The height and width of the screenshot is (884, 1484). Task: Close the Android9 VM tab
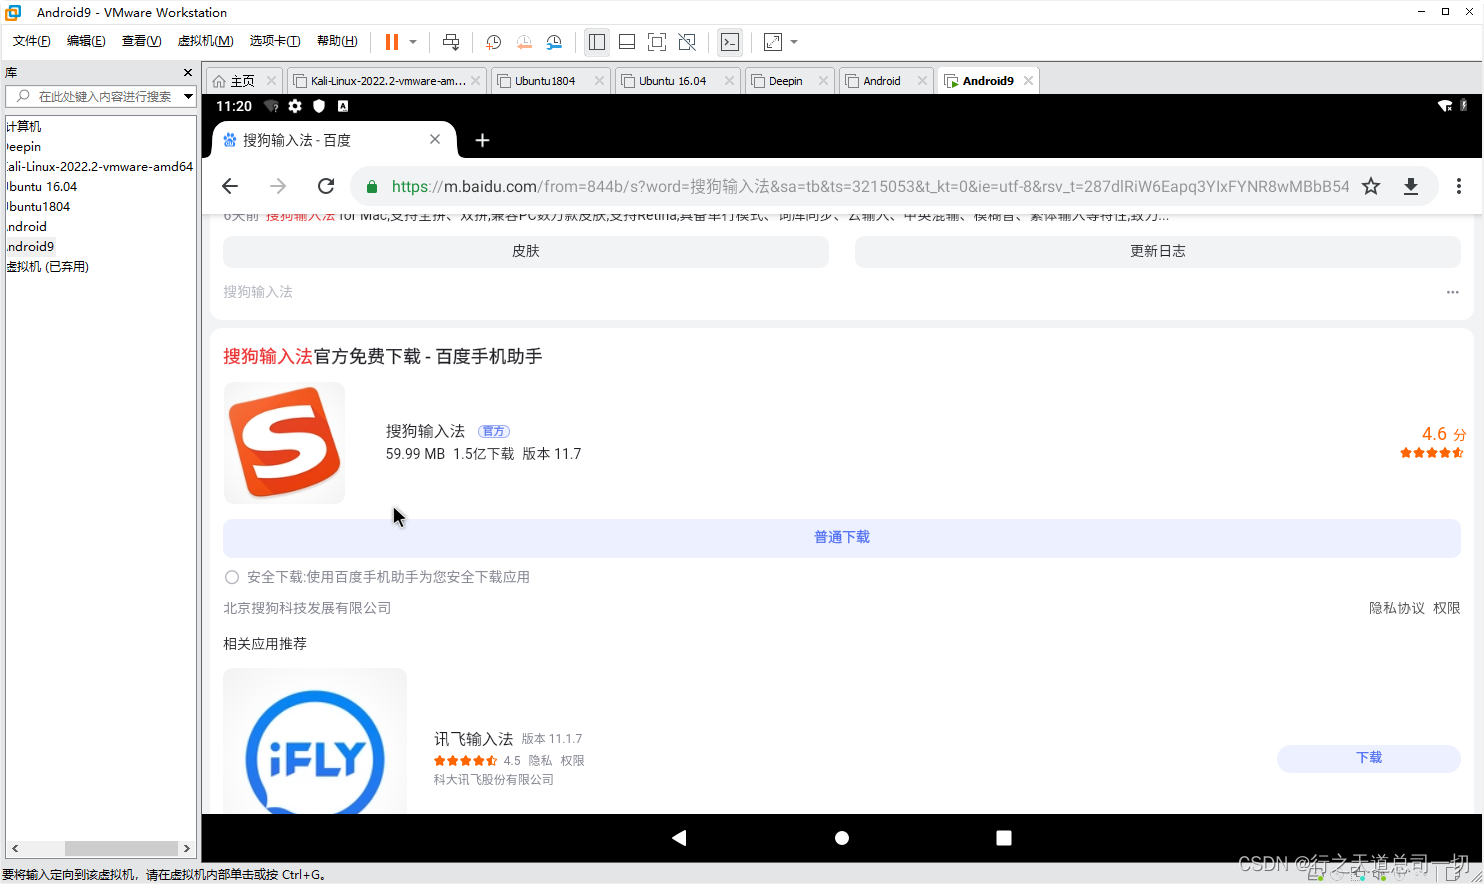point(1028,81)
